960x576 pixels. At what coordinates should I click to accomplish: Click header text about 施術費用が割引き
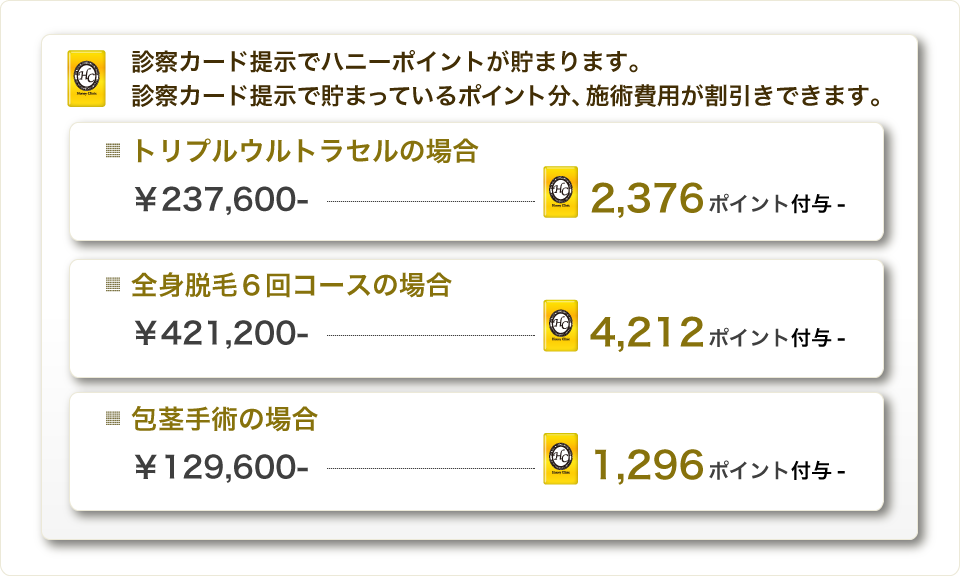[507, 95]
